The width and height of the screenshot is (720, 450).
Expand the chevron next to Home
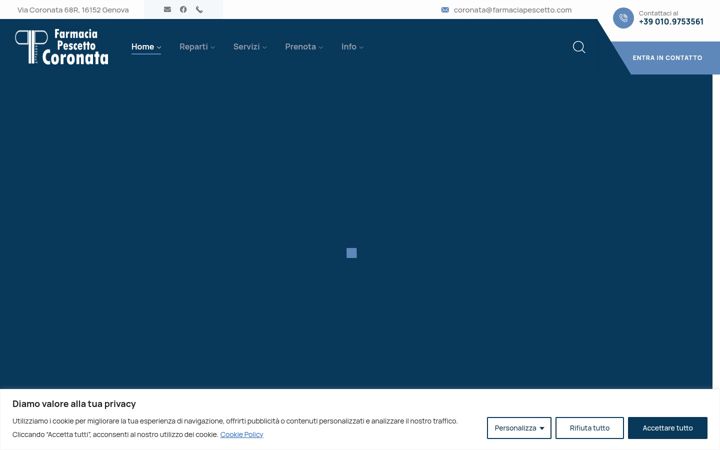point(159,47)
